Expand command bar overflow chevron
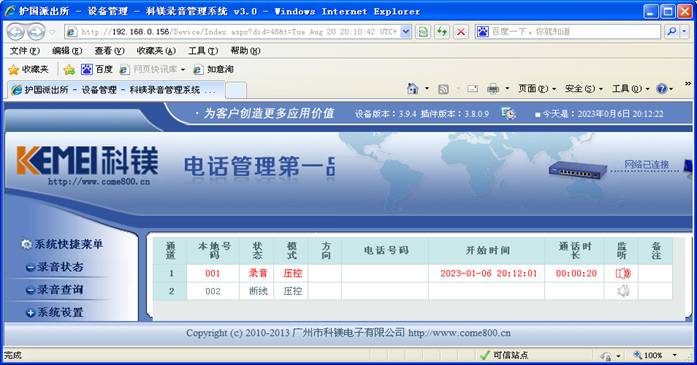The image size is (697, 365). [x=688, y=84]
